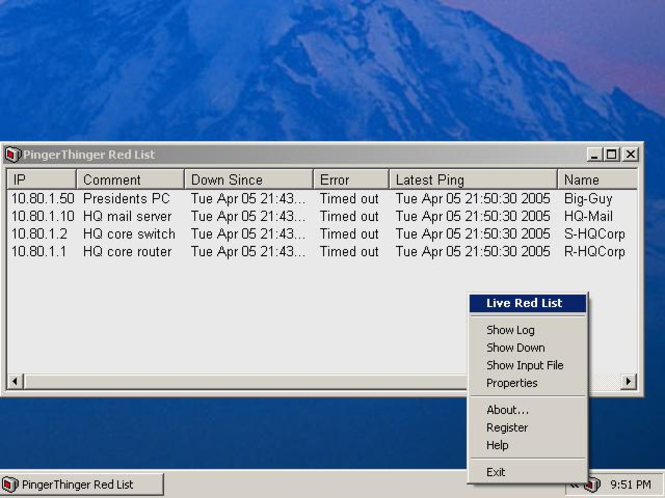
Task: Click Latest Ping time in HQ mail server row
Action: point(473,216)
